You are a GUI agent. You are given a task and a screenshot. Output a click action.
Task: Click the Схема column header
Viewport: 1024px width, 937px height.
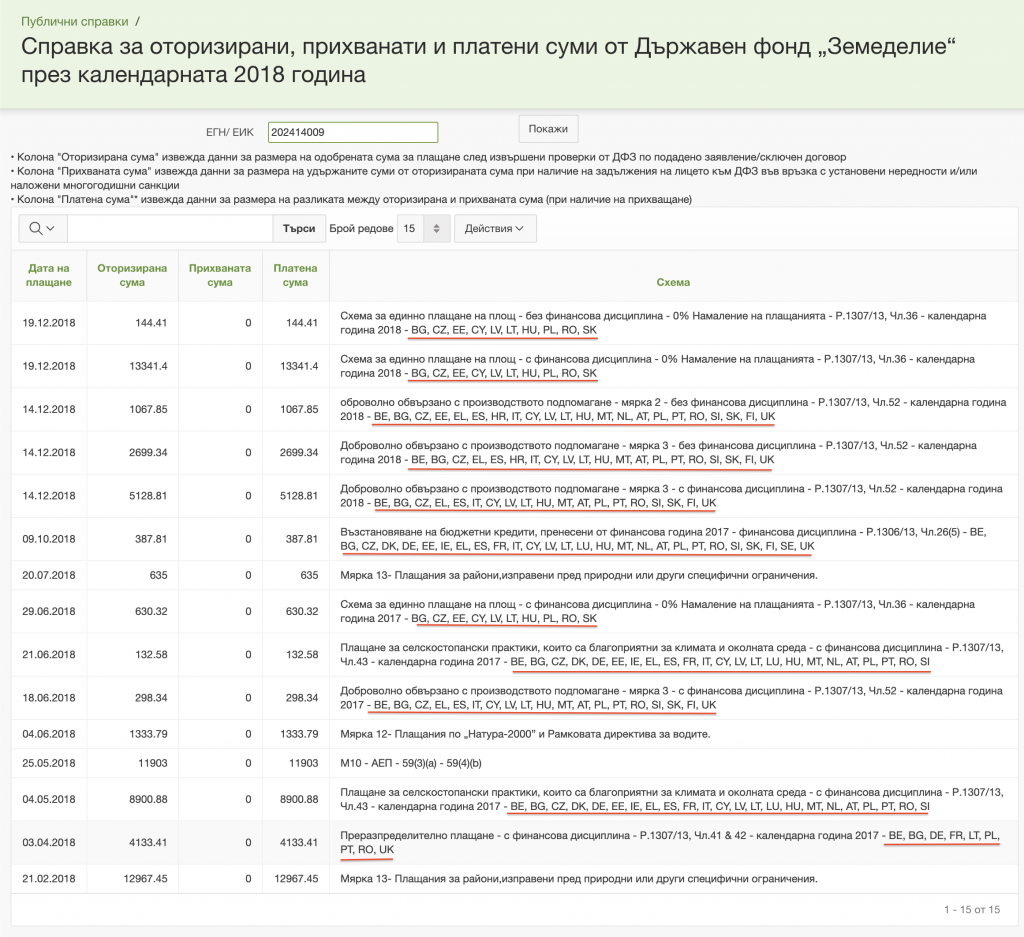pyautogui.click(x=672, y=282)
